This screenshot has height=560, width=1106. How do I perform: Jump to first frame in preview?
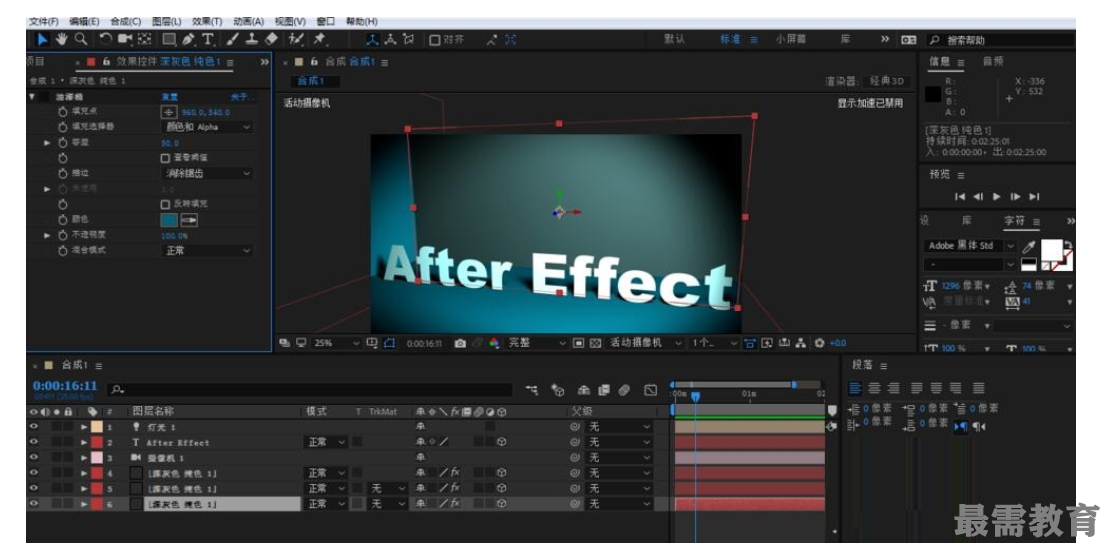959,197
